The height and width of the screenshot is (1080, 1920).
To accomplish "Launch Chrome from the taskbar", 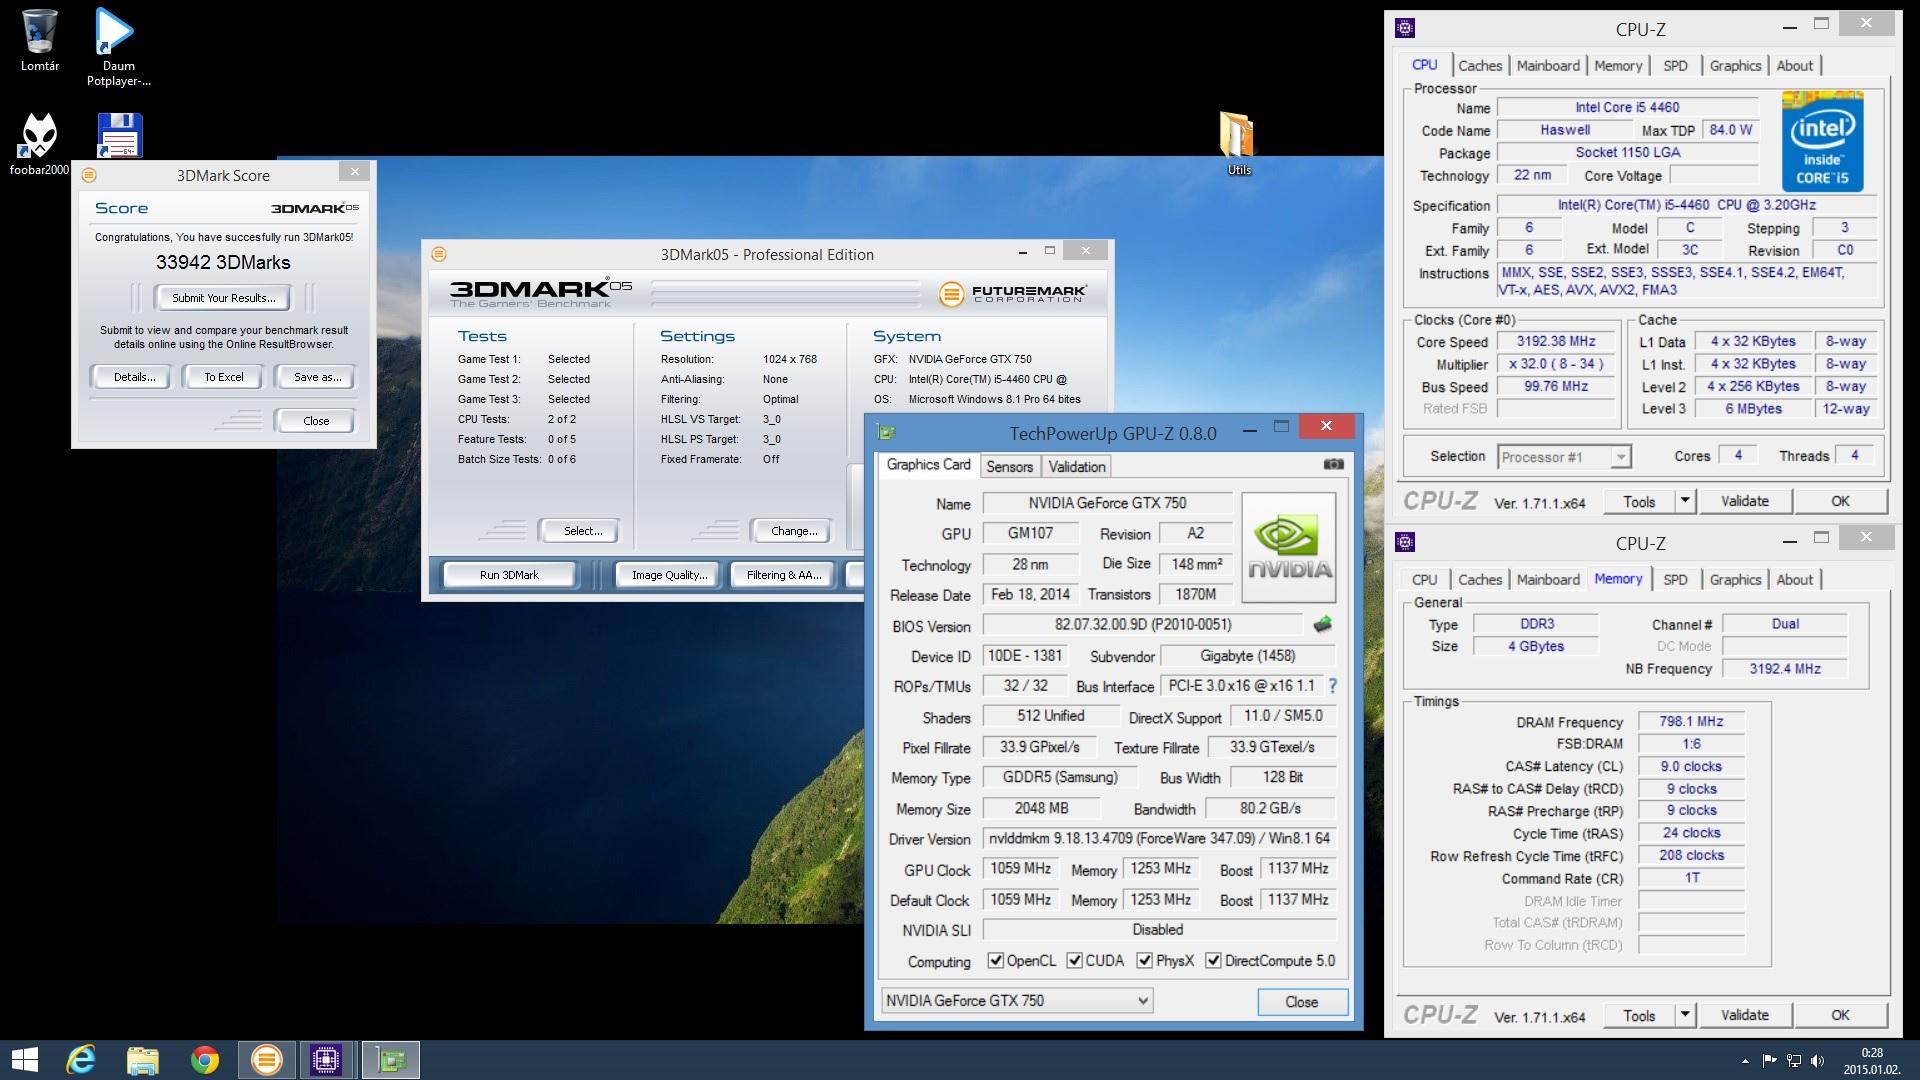I will (205, 1059).
